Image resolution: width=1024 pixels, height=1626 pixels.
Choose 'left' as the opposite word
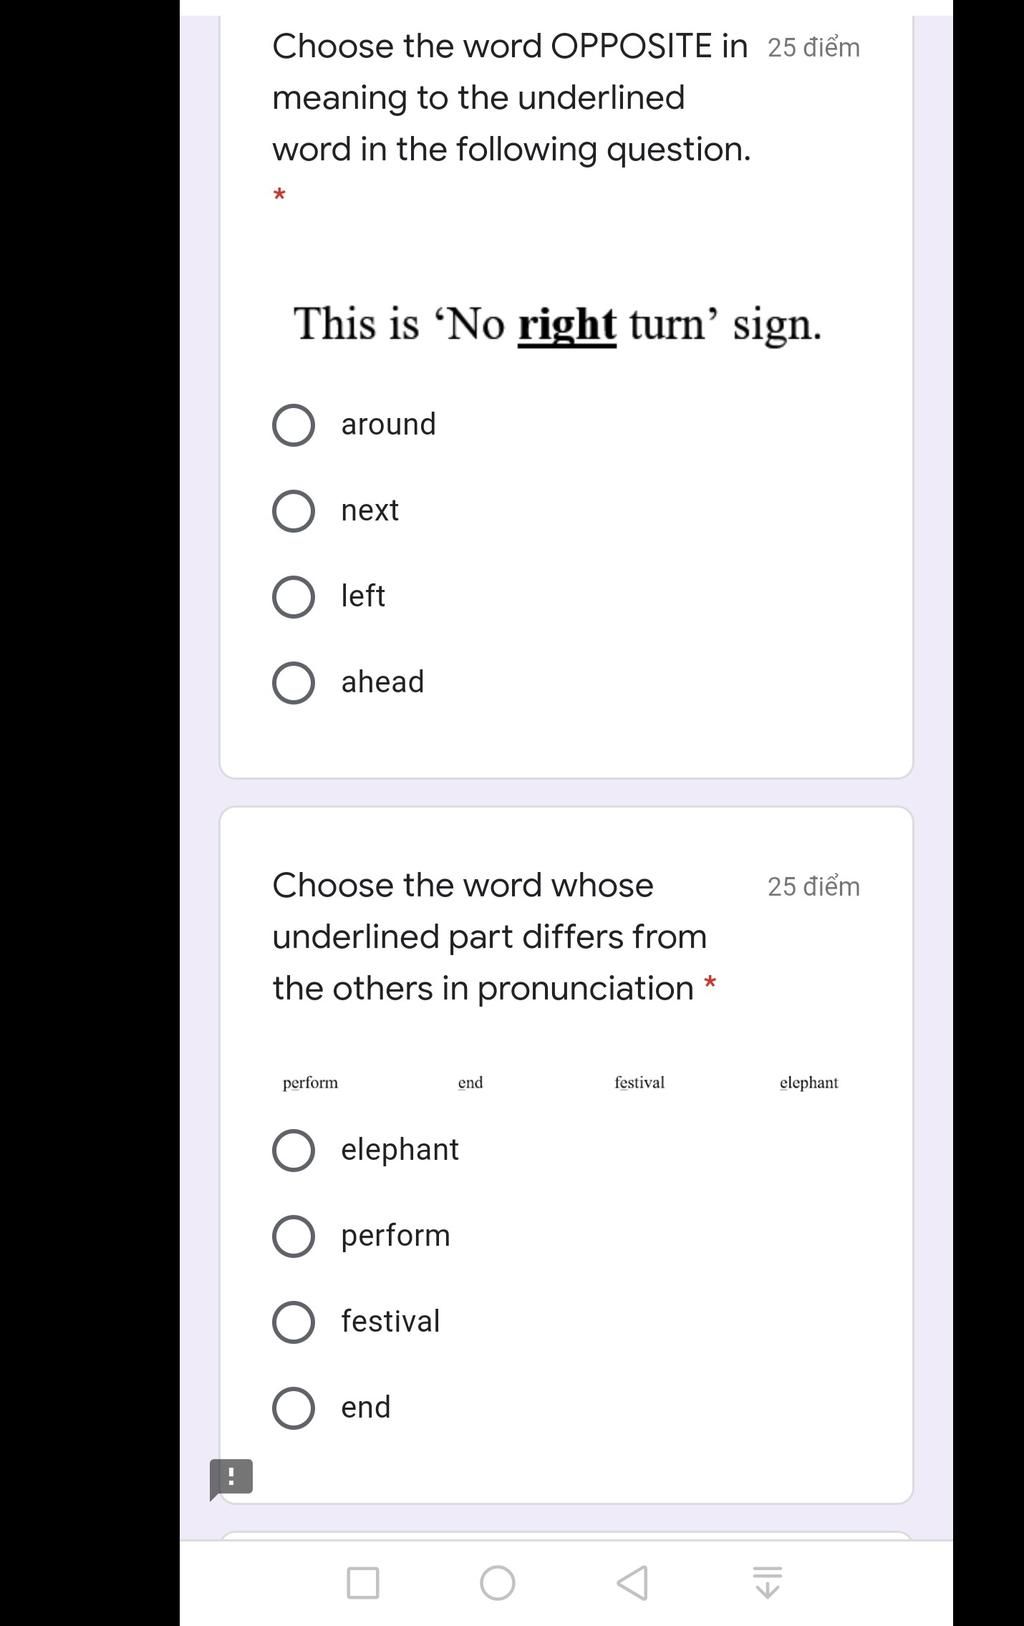(293, 597)
